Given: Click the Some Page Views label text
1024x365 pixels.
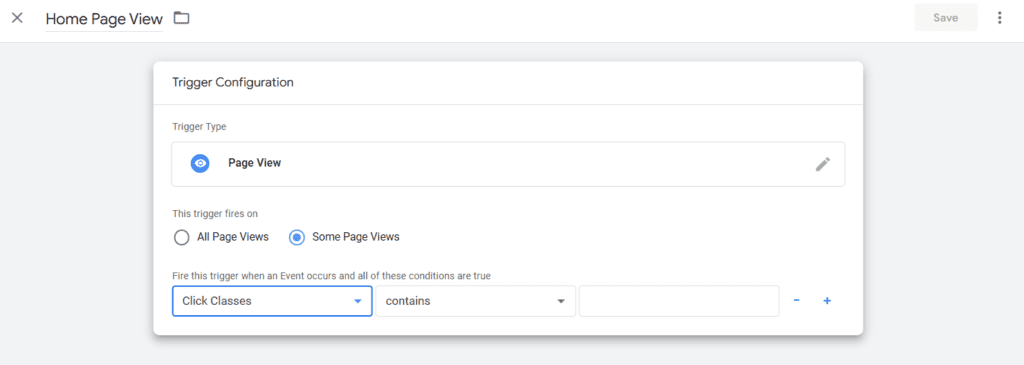Looking at the screenshot, I should [x=356, y=237].
